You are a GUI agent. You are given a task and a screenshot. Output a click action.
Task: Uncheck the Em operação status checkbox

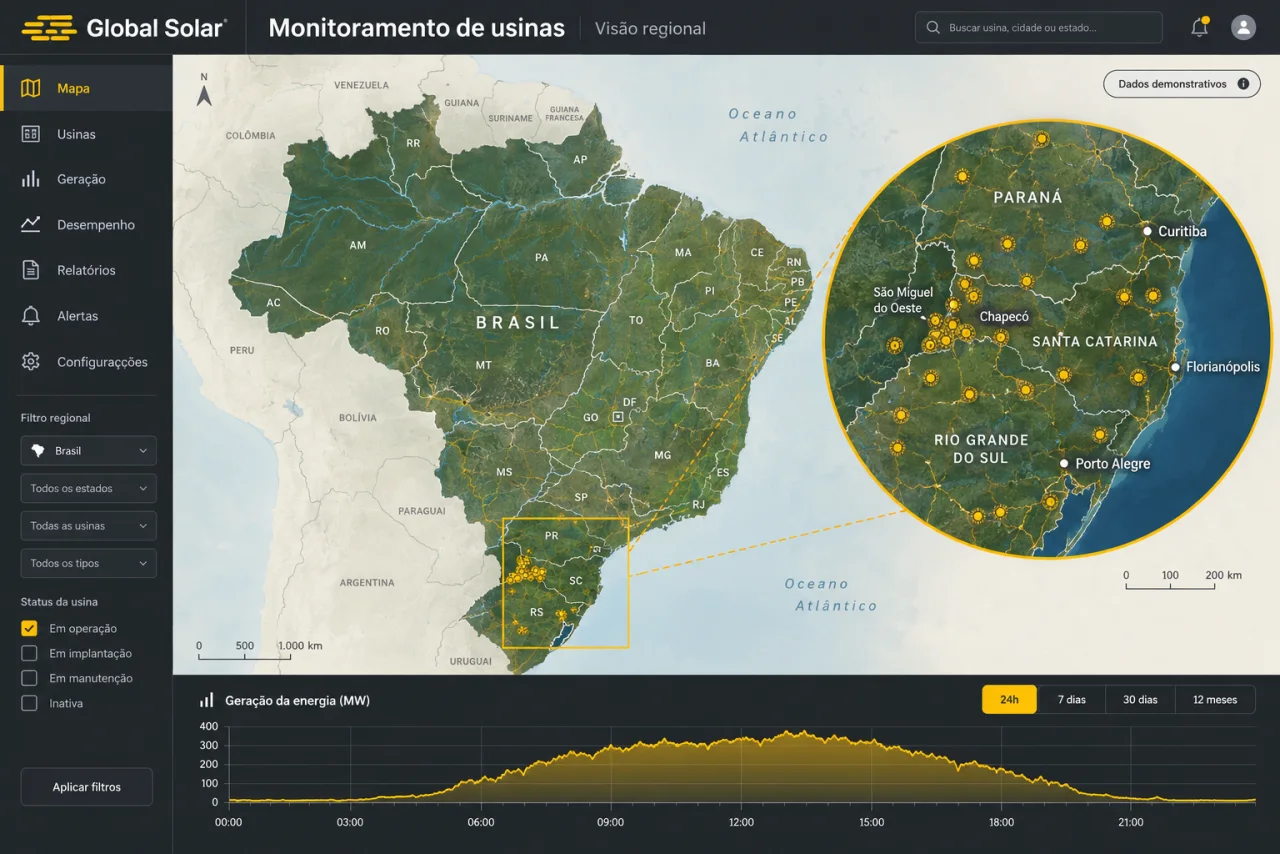(29, 629)
